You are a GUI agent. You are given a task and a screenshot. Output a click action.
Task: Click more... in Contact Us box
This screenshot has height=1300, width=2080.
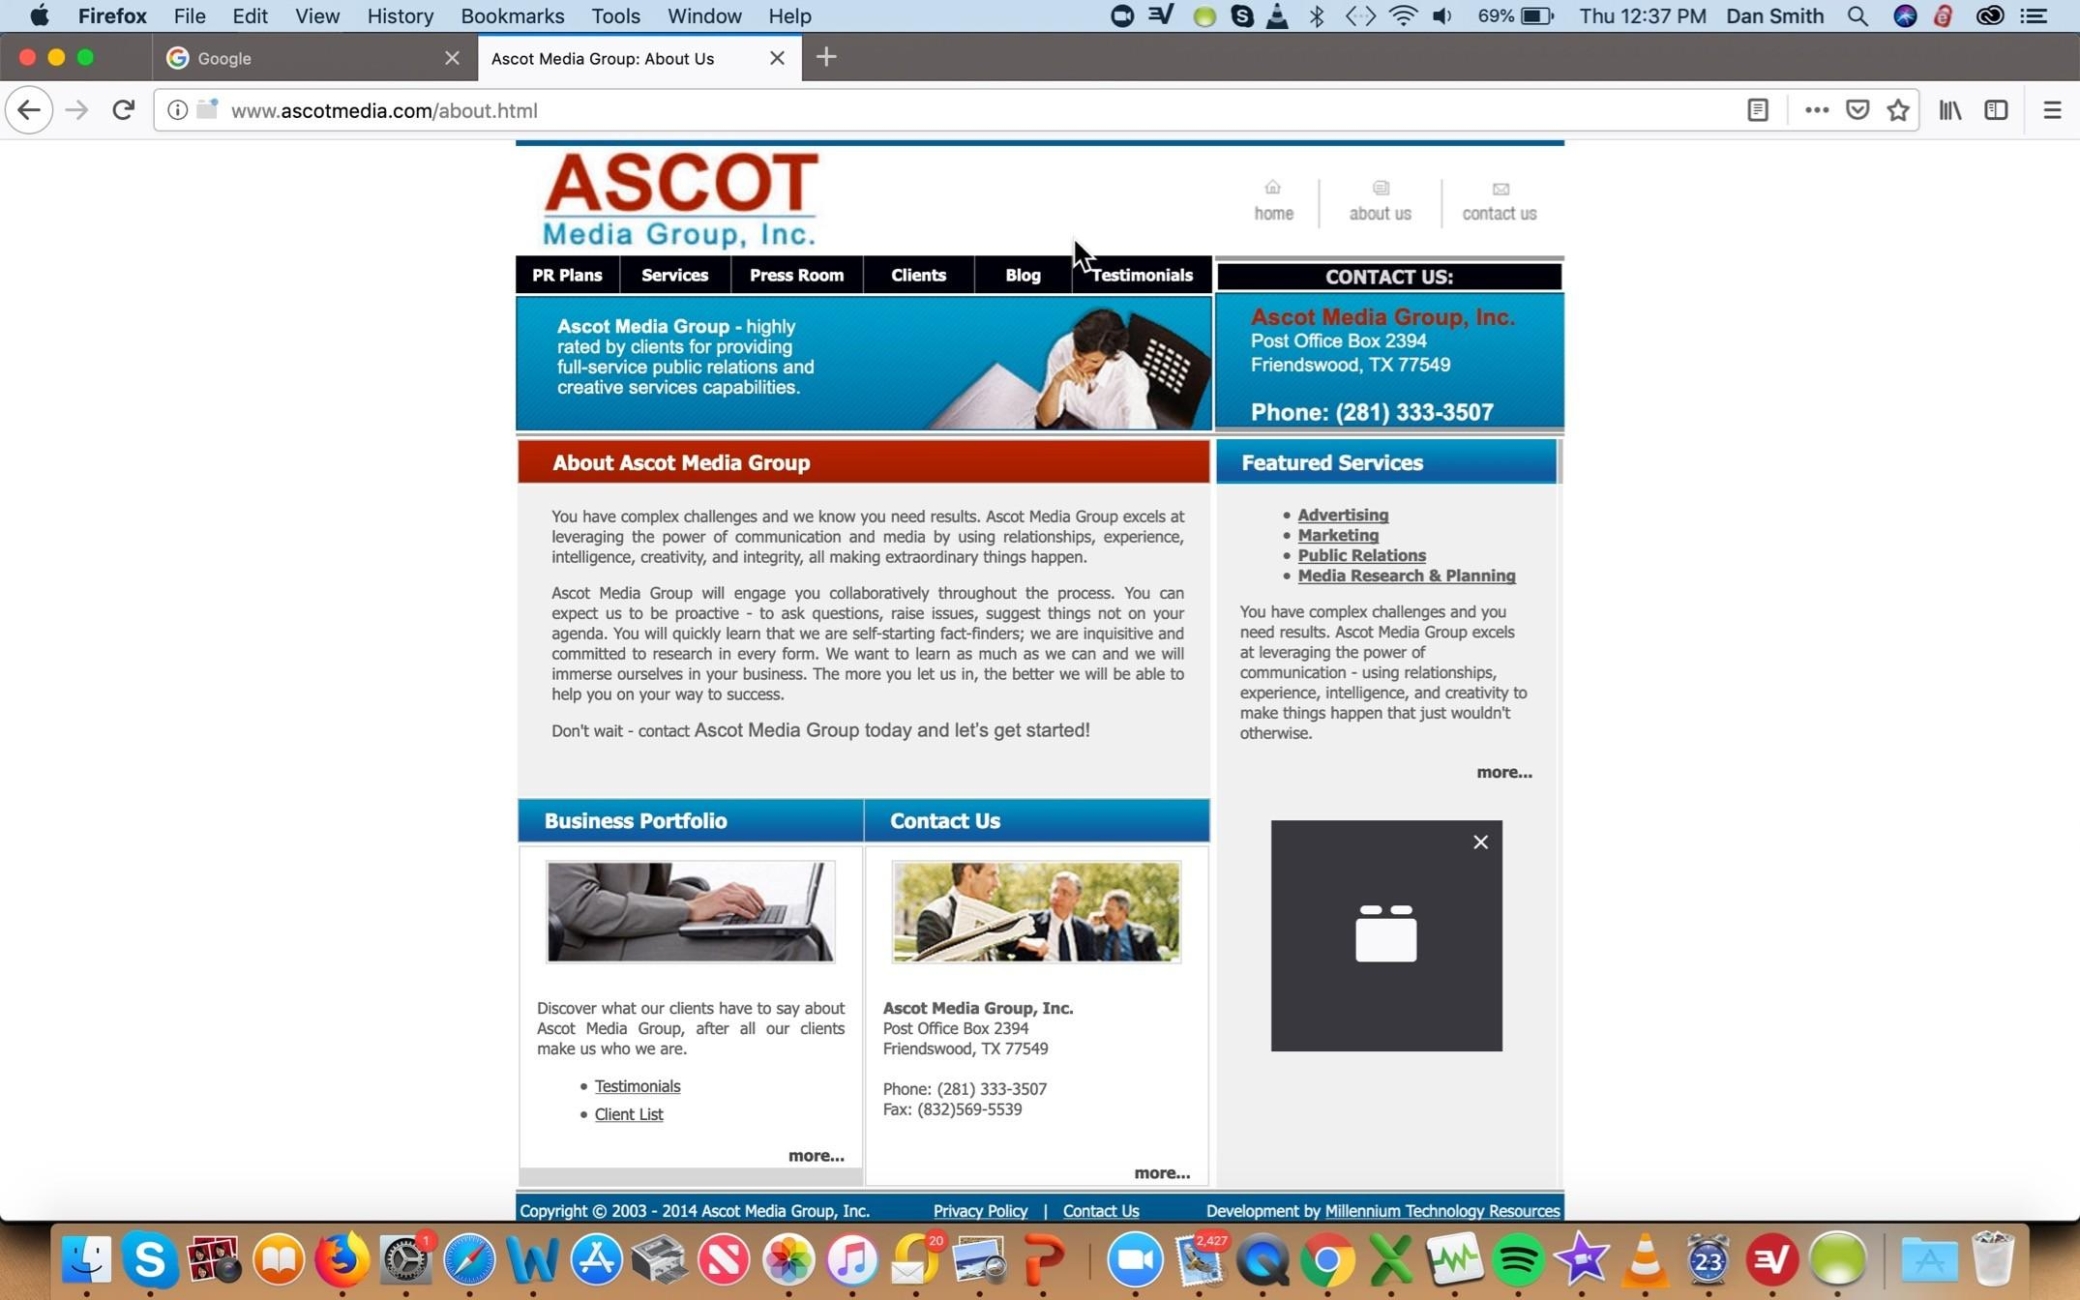click(x=1162, y=1172)
